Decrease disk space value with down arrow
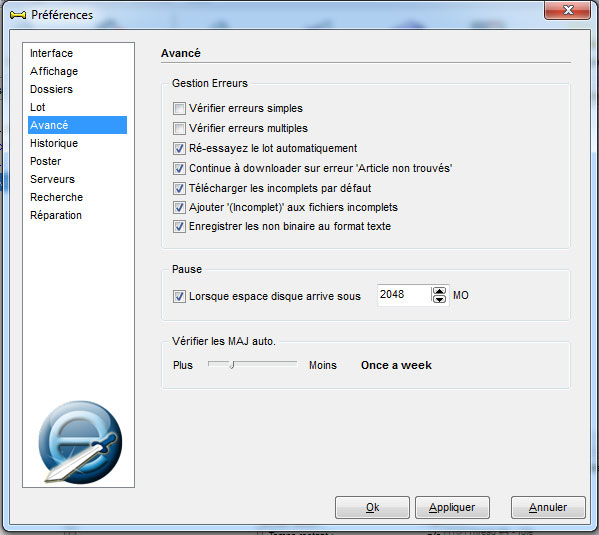599x535 pixels. click(439, 299)
